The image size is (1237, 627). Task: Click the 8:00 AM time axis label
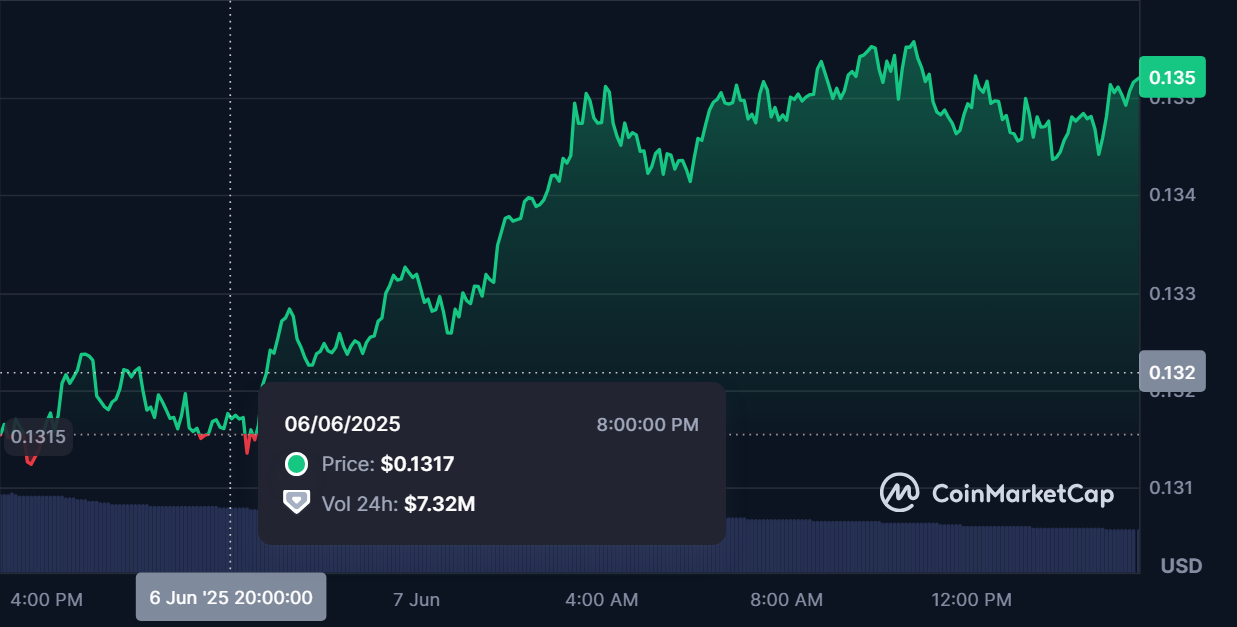786,600
